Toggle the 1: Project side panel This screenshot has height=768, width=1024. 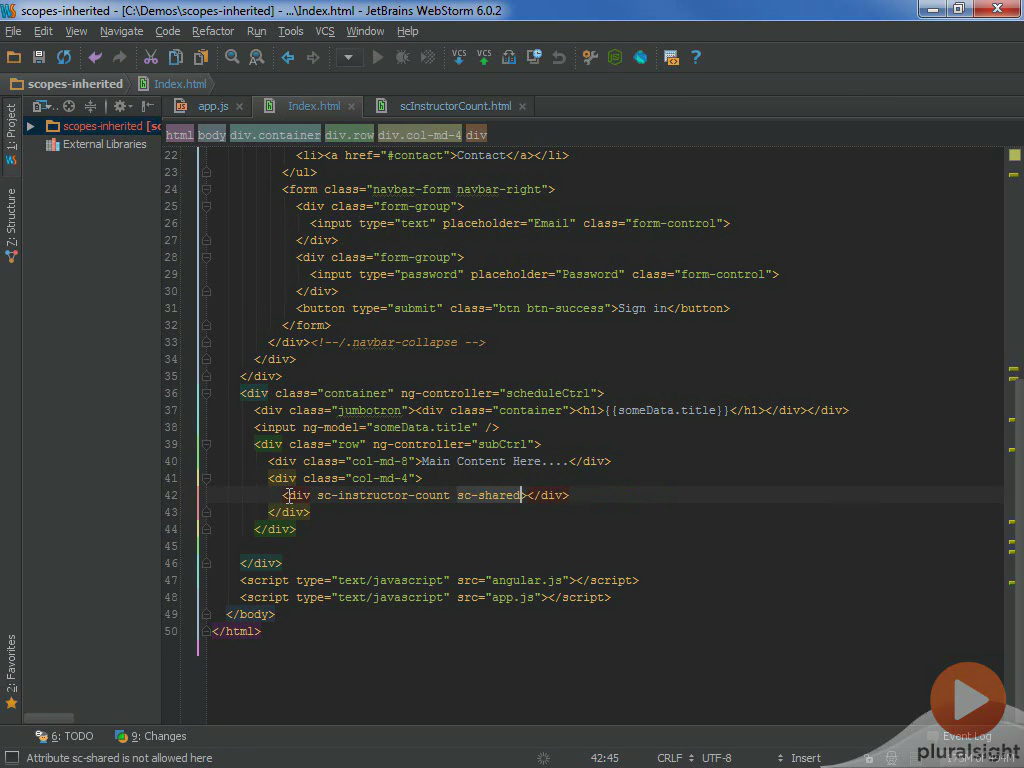pos(11,133)
